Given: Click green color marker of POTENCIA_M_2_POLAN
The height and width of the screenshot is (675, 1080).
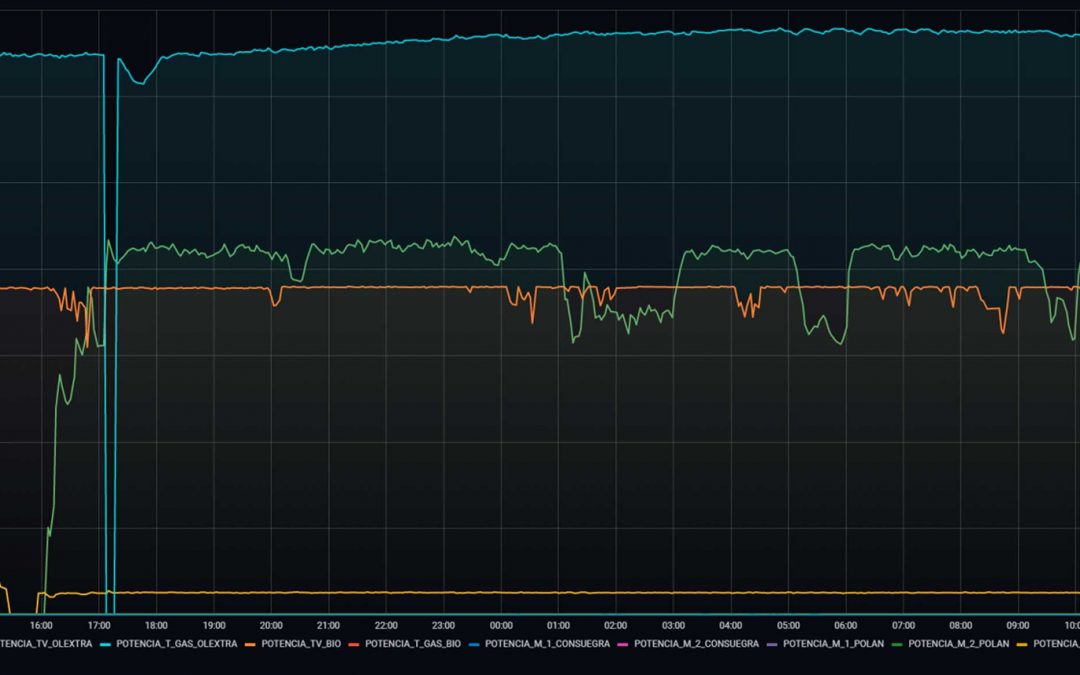Looking at the screenshot, I should 898,644.
